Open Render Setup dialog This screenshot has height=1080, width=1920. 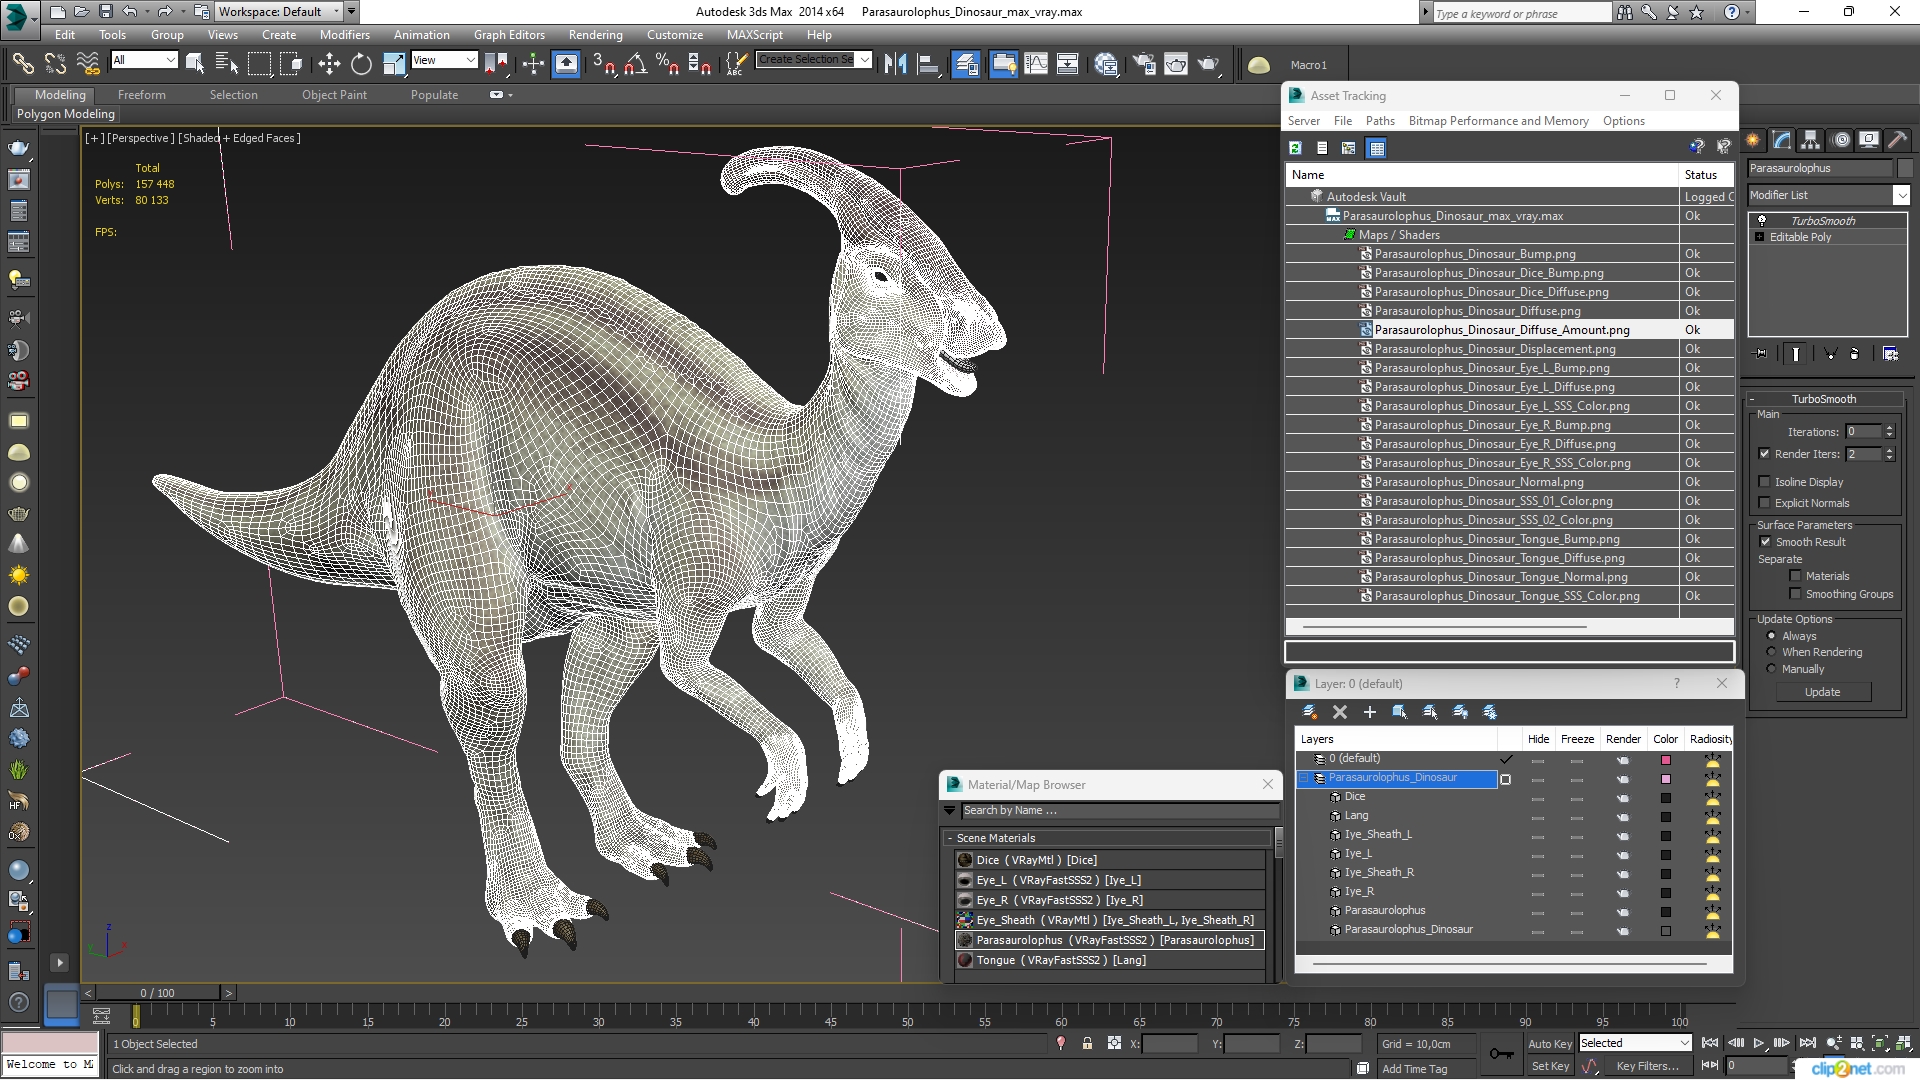[1143, 64]
